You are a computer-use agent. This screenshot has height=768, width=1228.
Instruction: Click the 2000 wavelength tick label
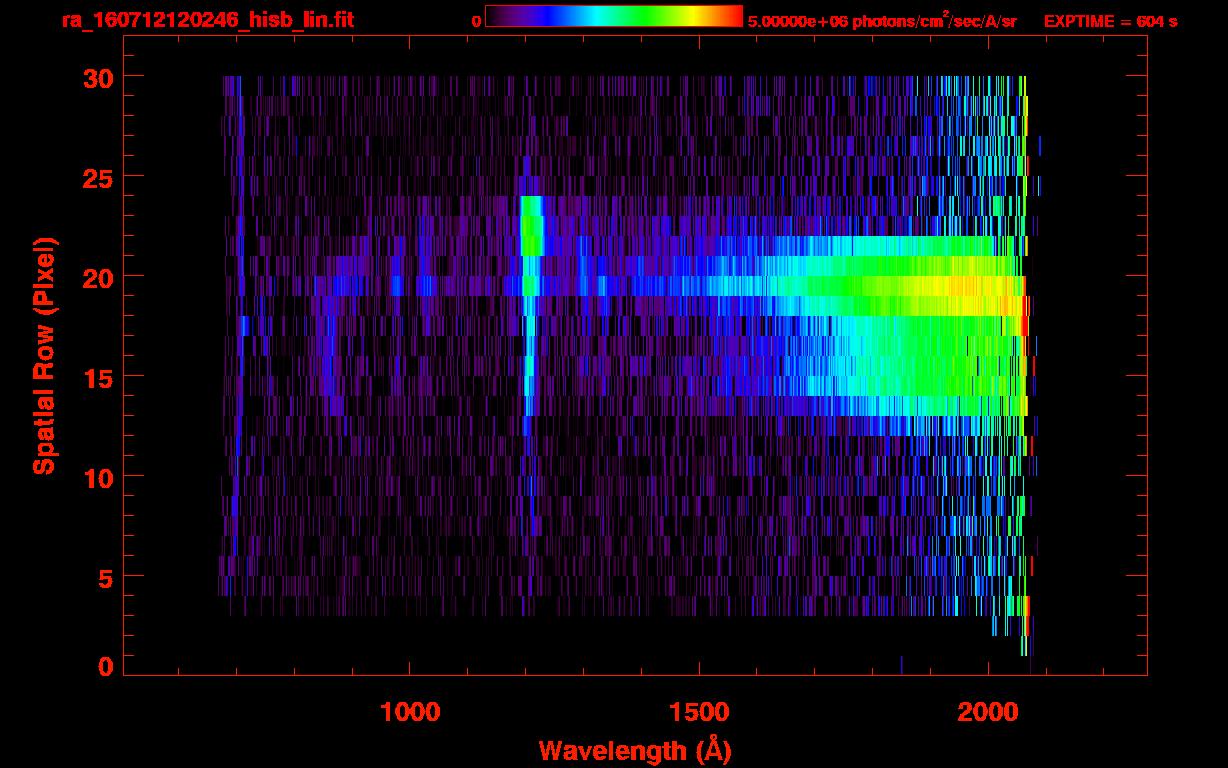[x=988, y=711]
